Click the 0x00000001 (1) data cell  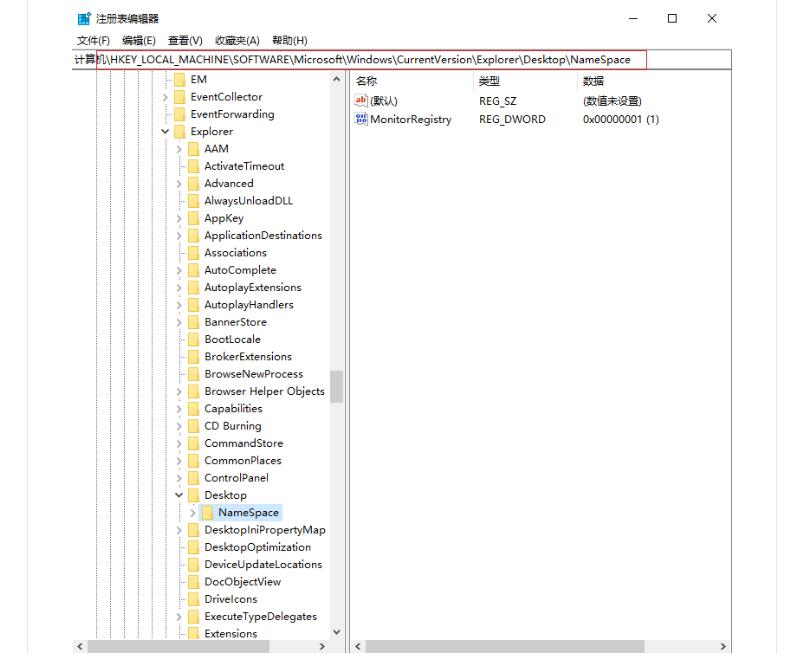[621, 119]
